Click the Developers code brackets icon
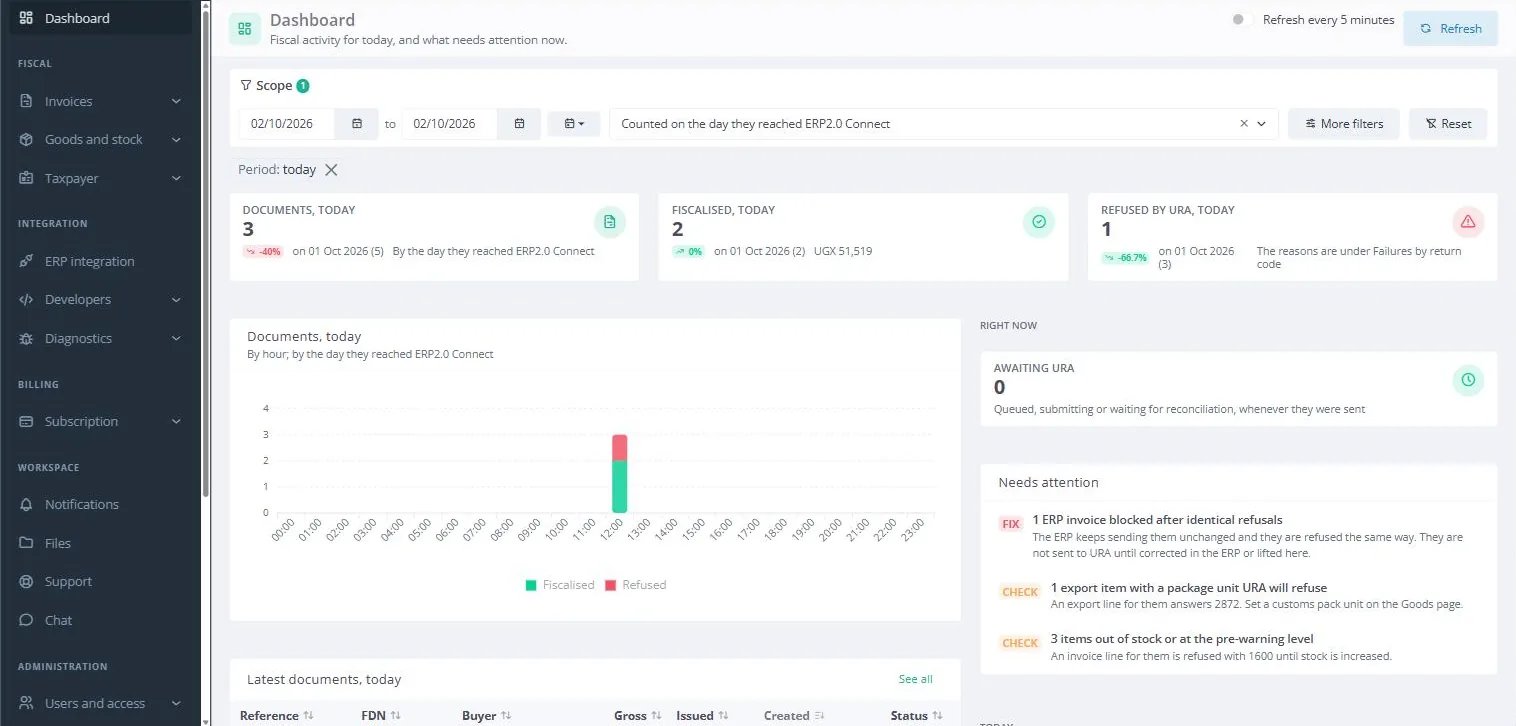The width and height of the screenshot is (1516, 726). tap(27, 299)
